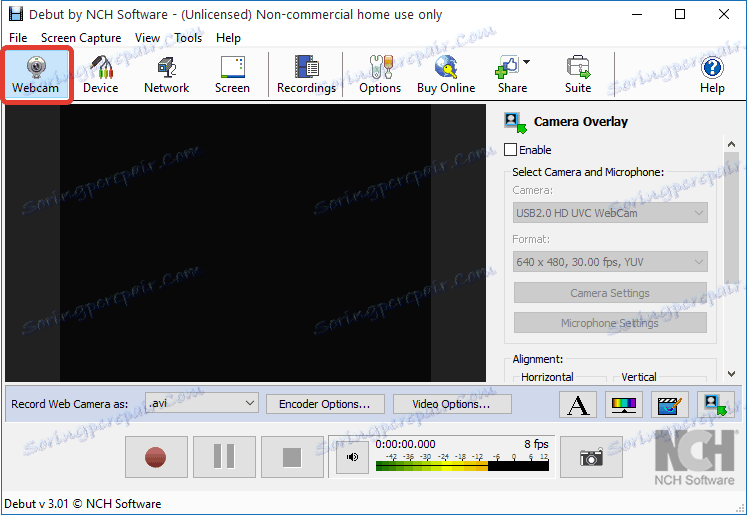Click the Camera Overlay header icon
Screen dimensions: 747x515
(x=515, y=122)
